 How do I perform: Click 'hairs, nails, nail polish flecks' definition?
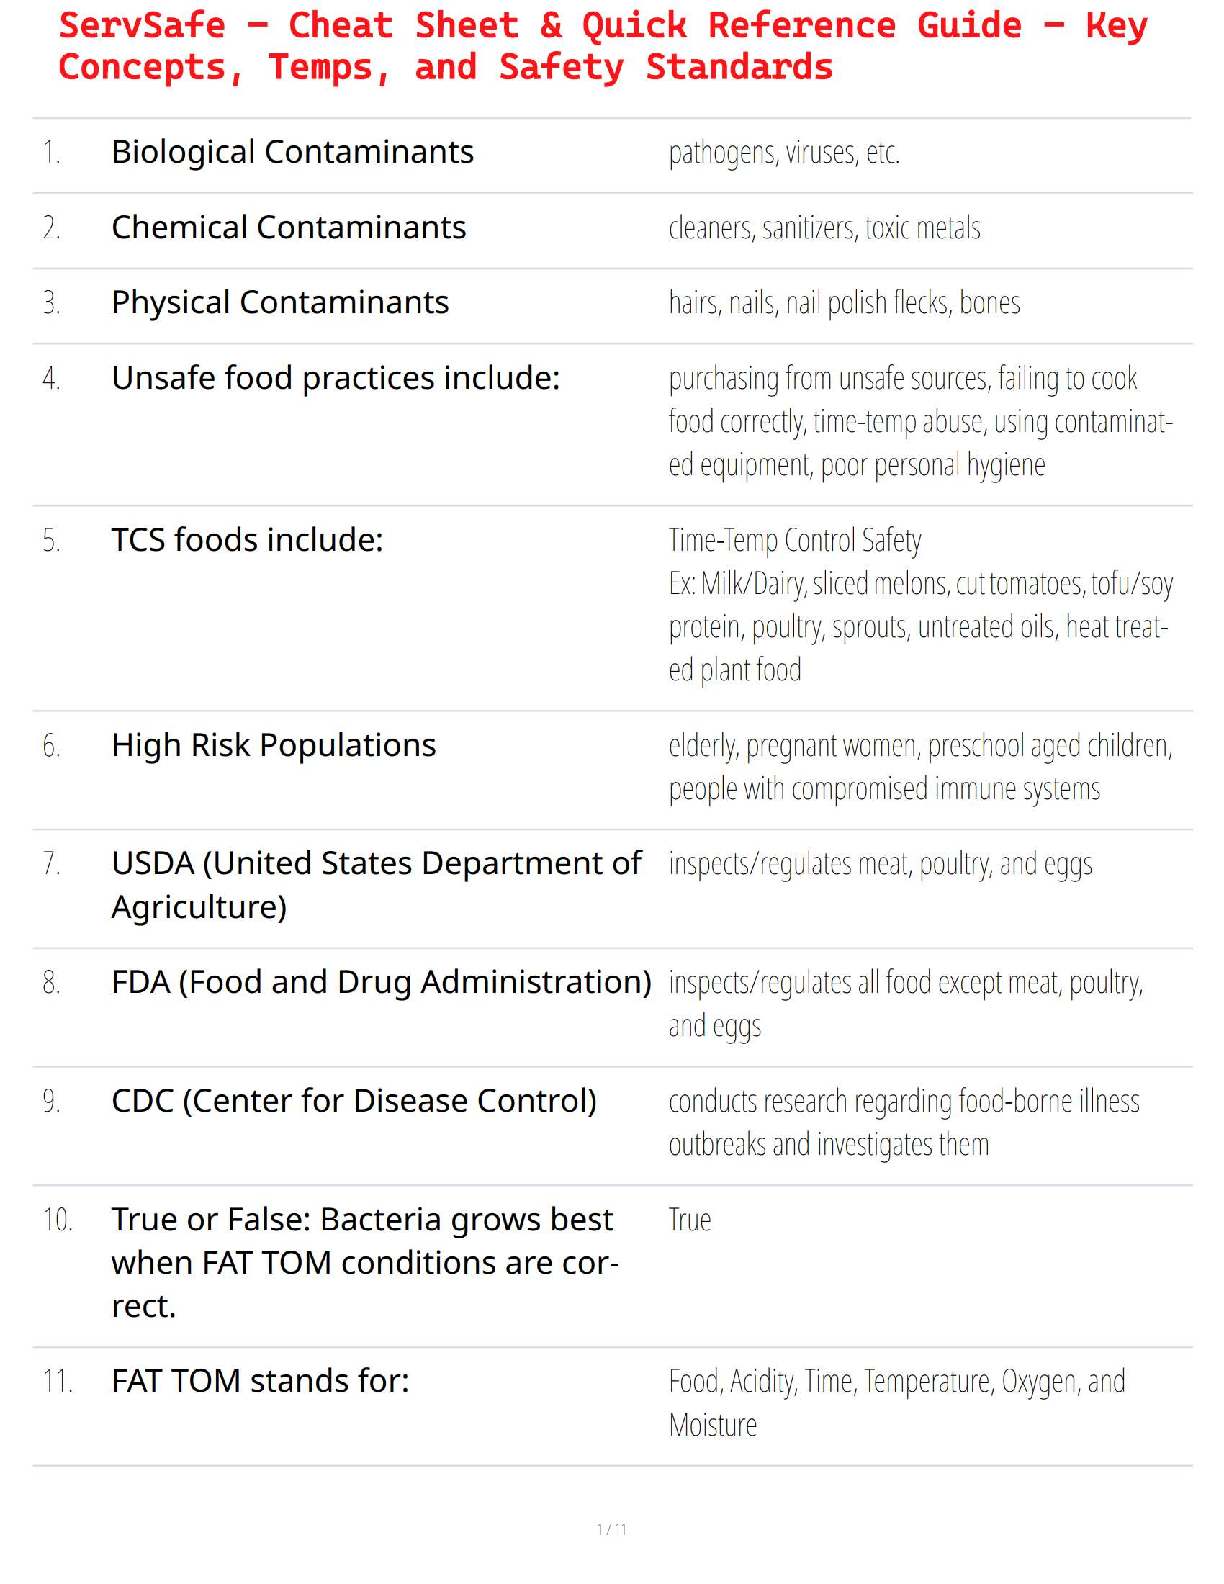tap(844, 303)
